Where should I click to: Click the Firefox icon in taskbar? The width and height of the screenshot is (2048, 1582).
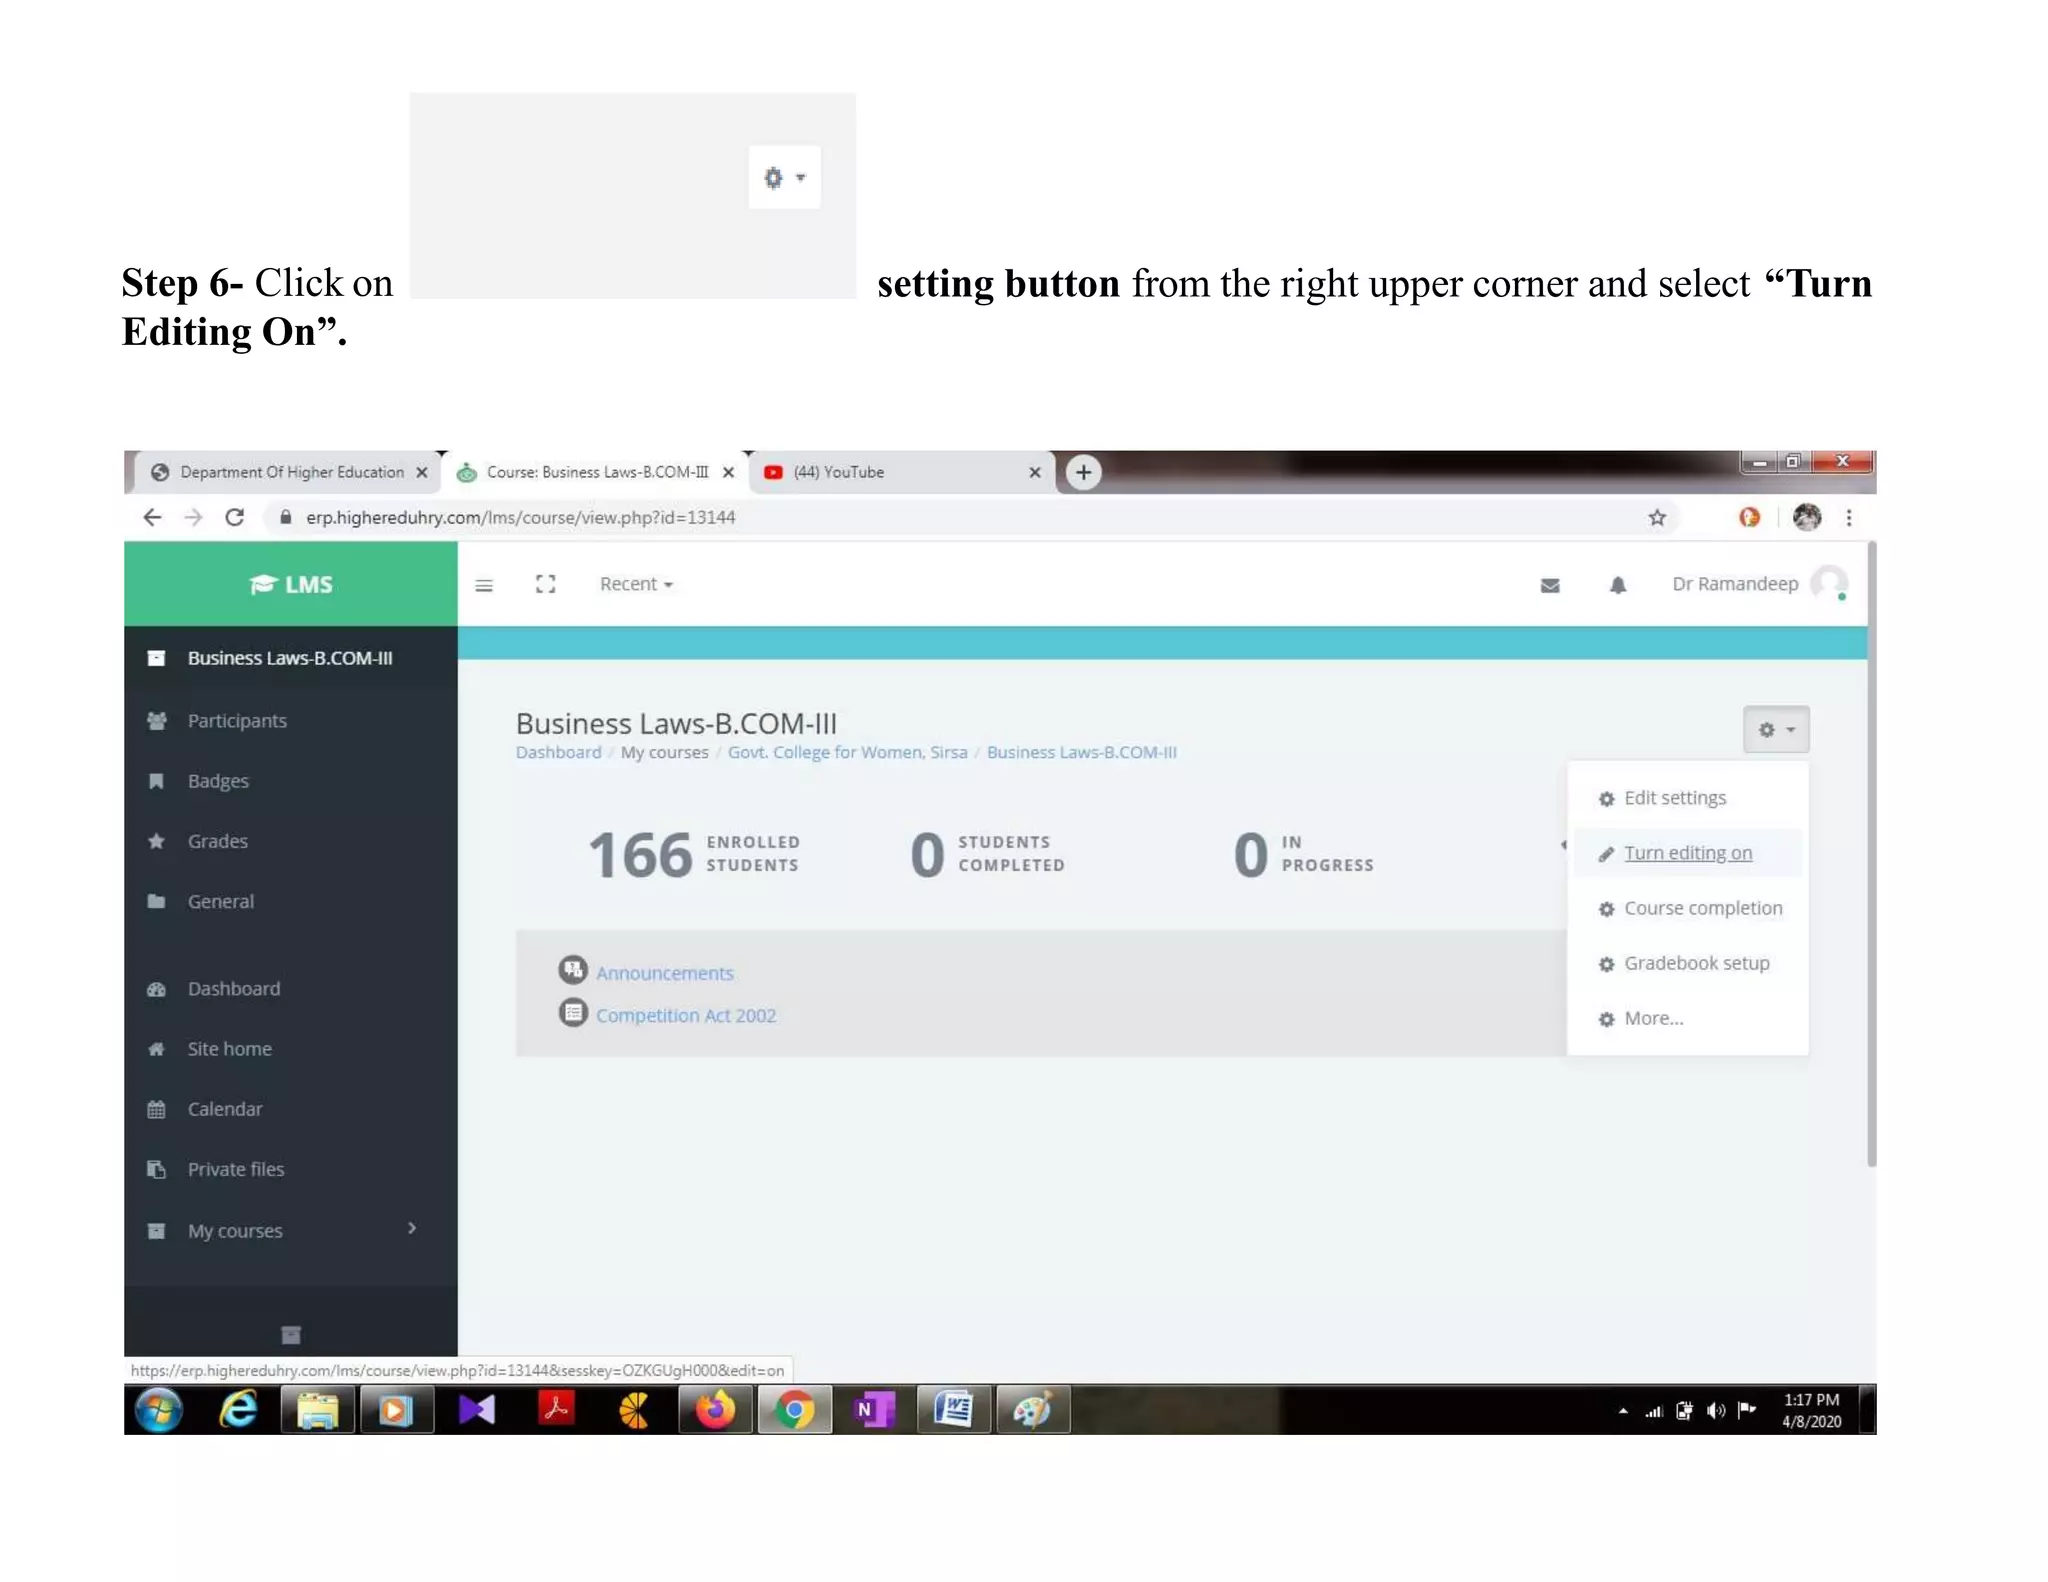click(x=714, y=1410)
